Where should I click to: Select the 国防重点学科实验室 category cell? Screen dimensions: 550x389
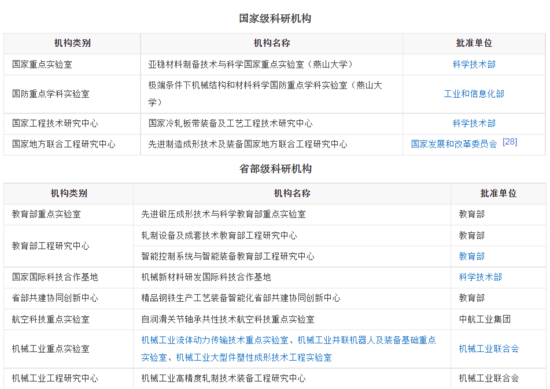coord(72,94)
